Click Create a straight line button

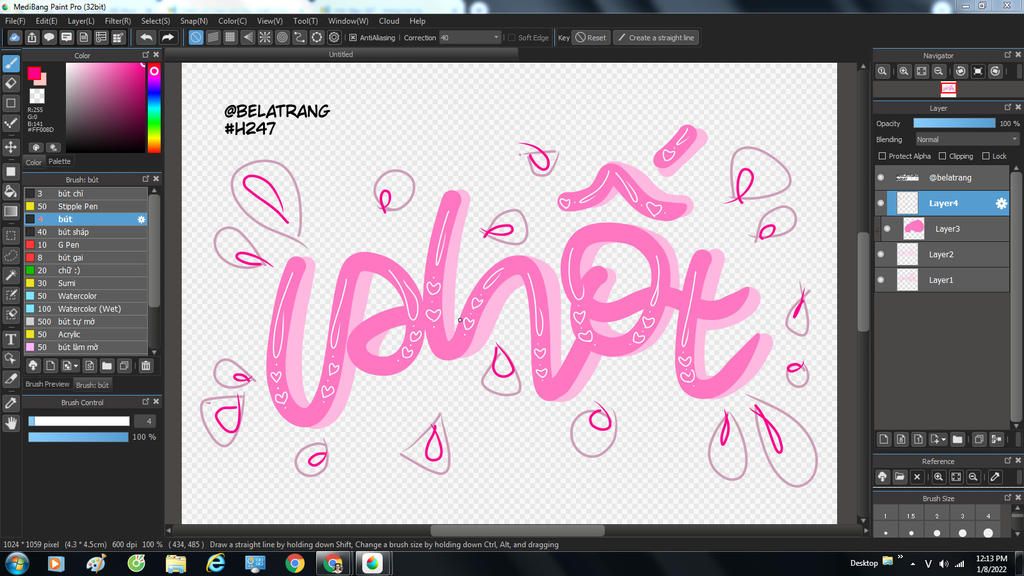coord(656,37)
